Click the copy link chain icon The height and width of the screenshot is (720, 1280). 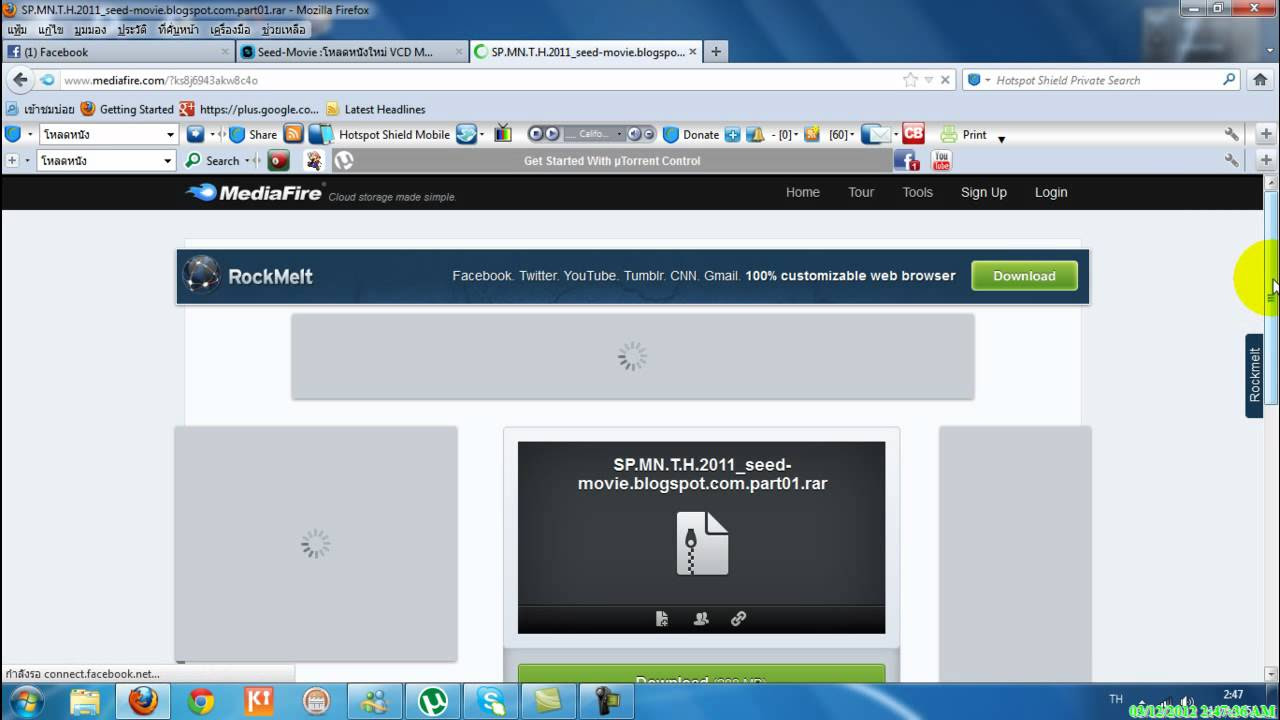(739, 619)
